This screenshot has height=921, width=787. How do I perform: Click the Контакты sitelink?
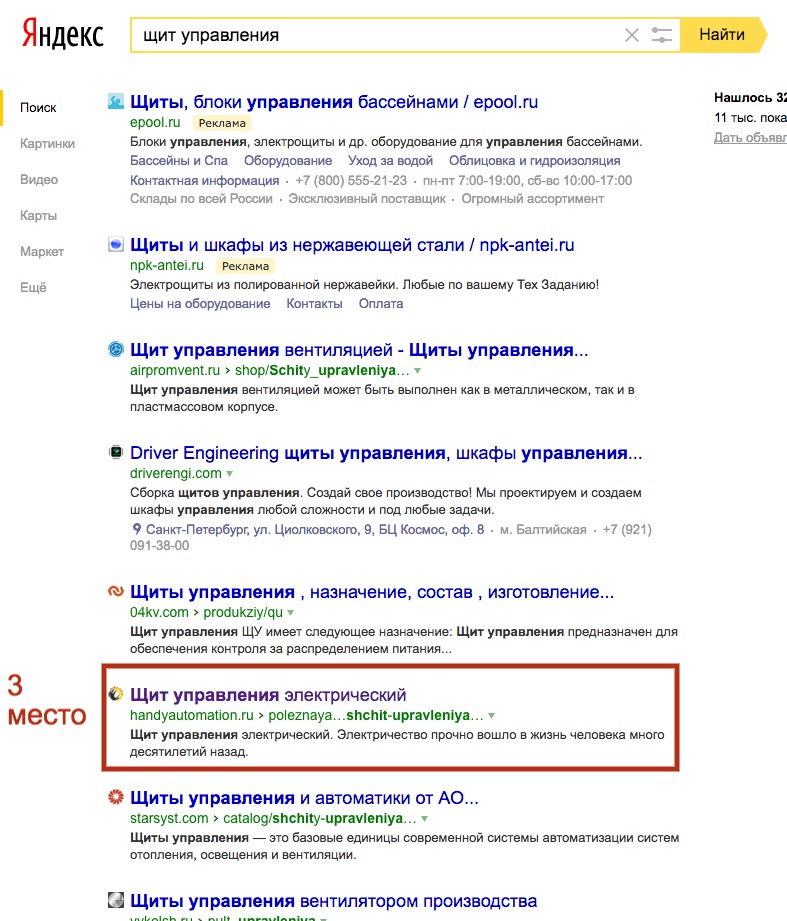tap(314, 304)
